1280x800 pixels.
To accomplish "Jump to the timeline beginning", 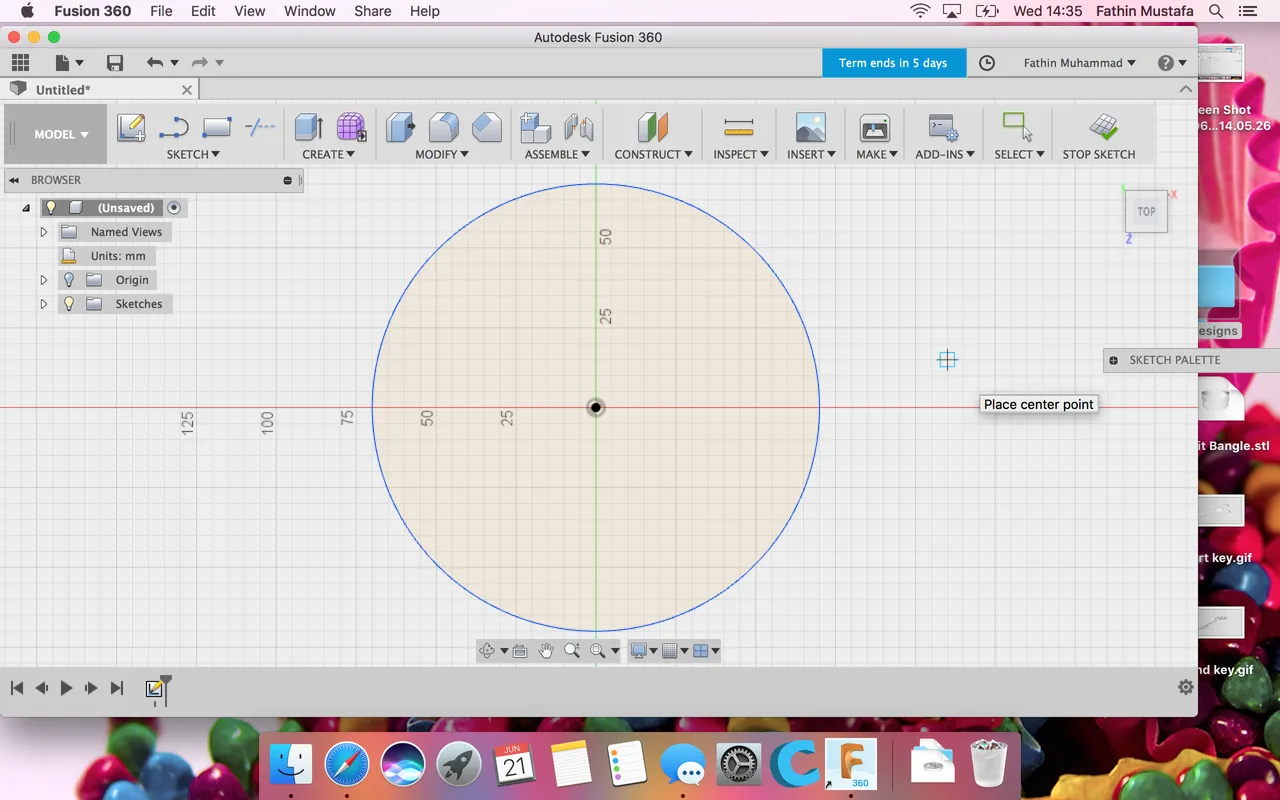I will click(17, 688).
